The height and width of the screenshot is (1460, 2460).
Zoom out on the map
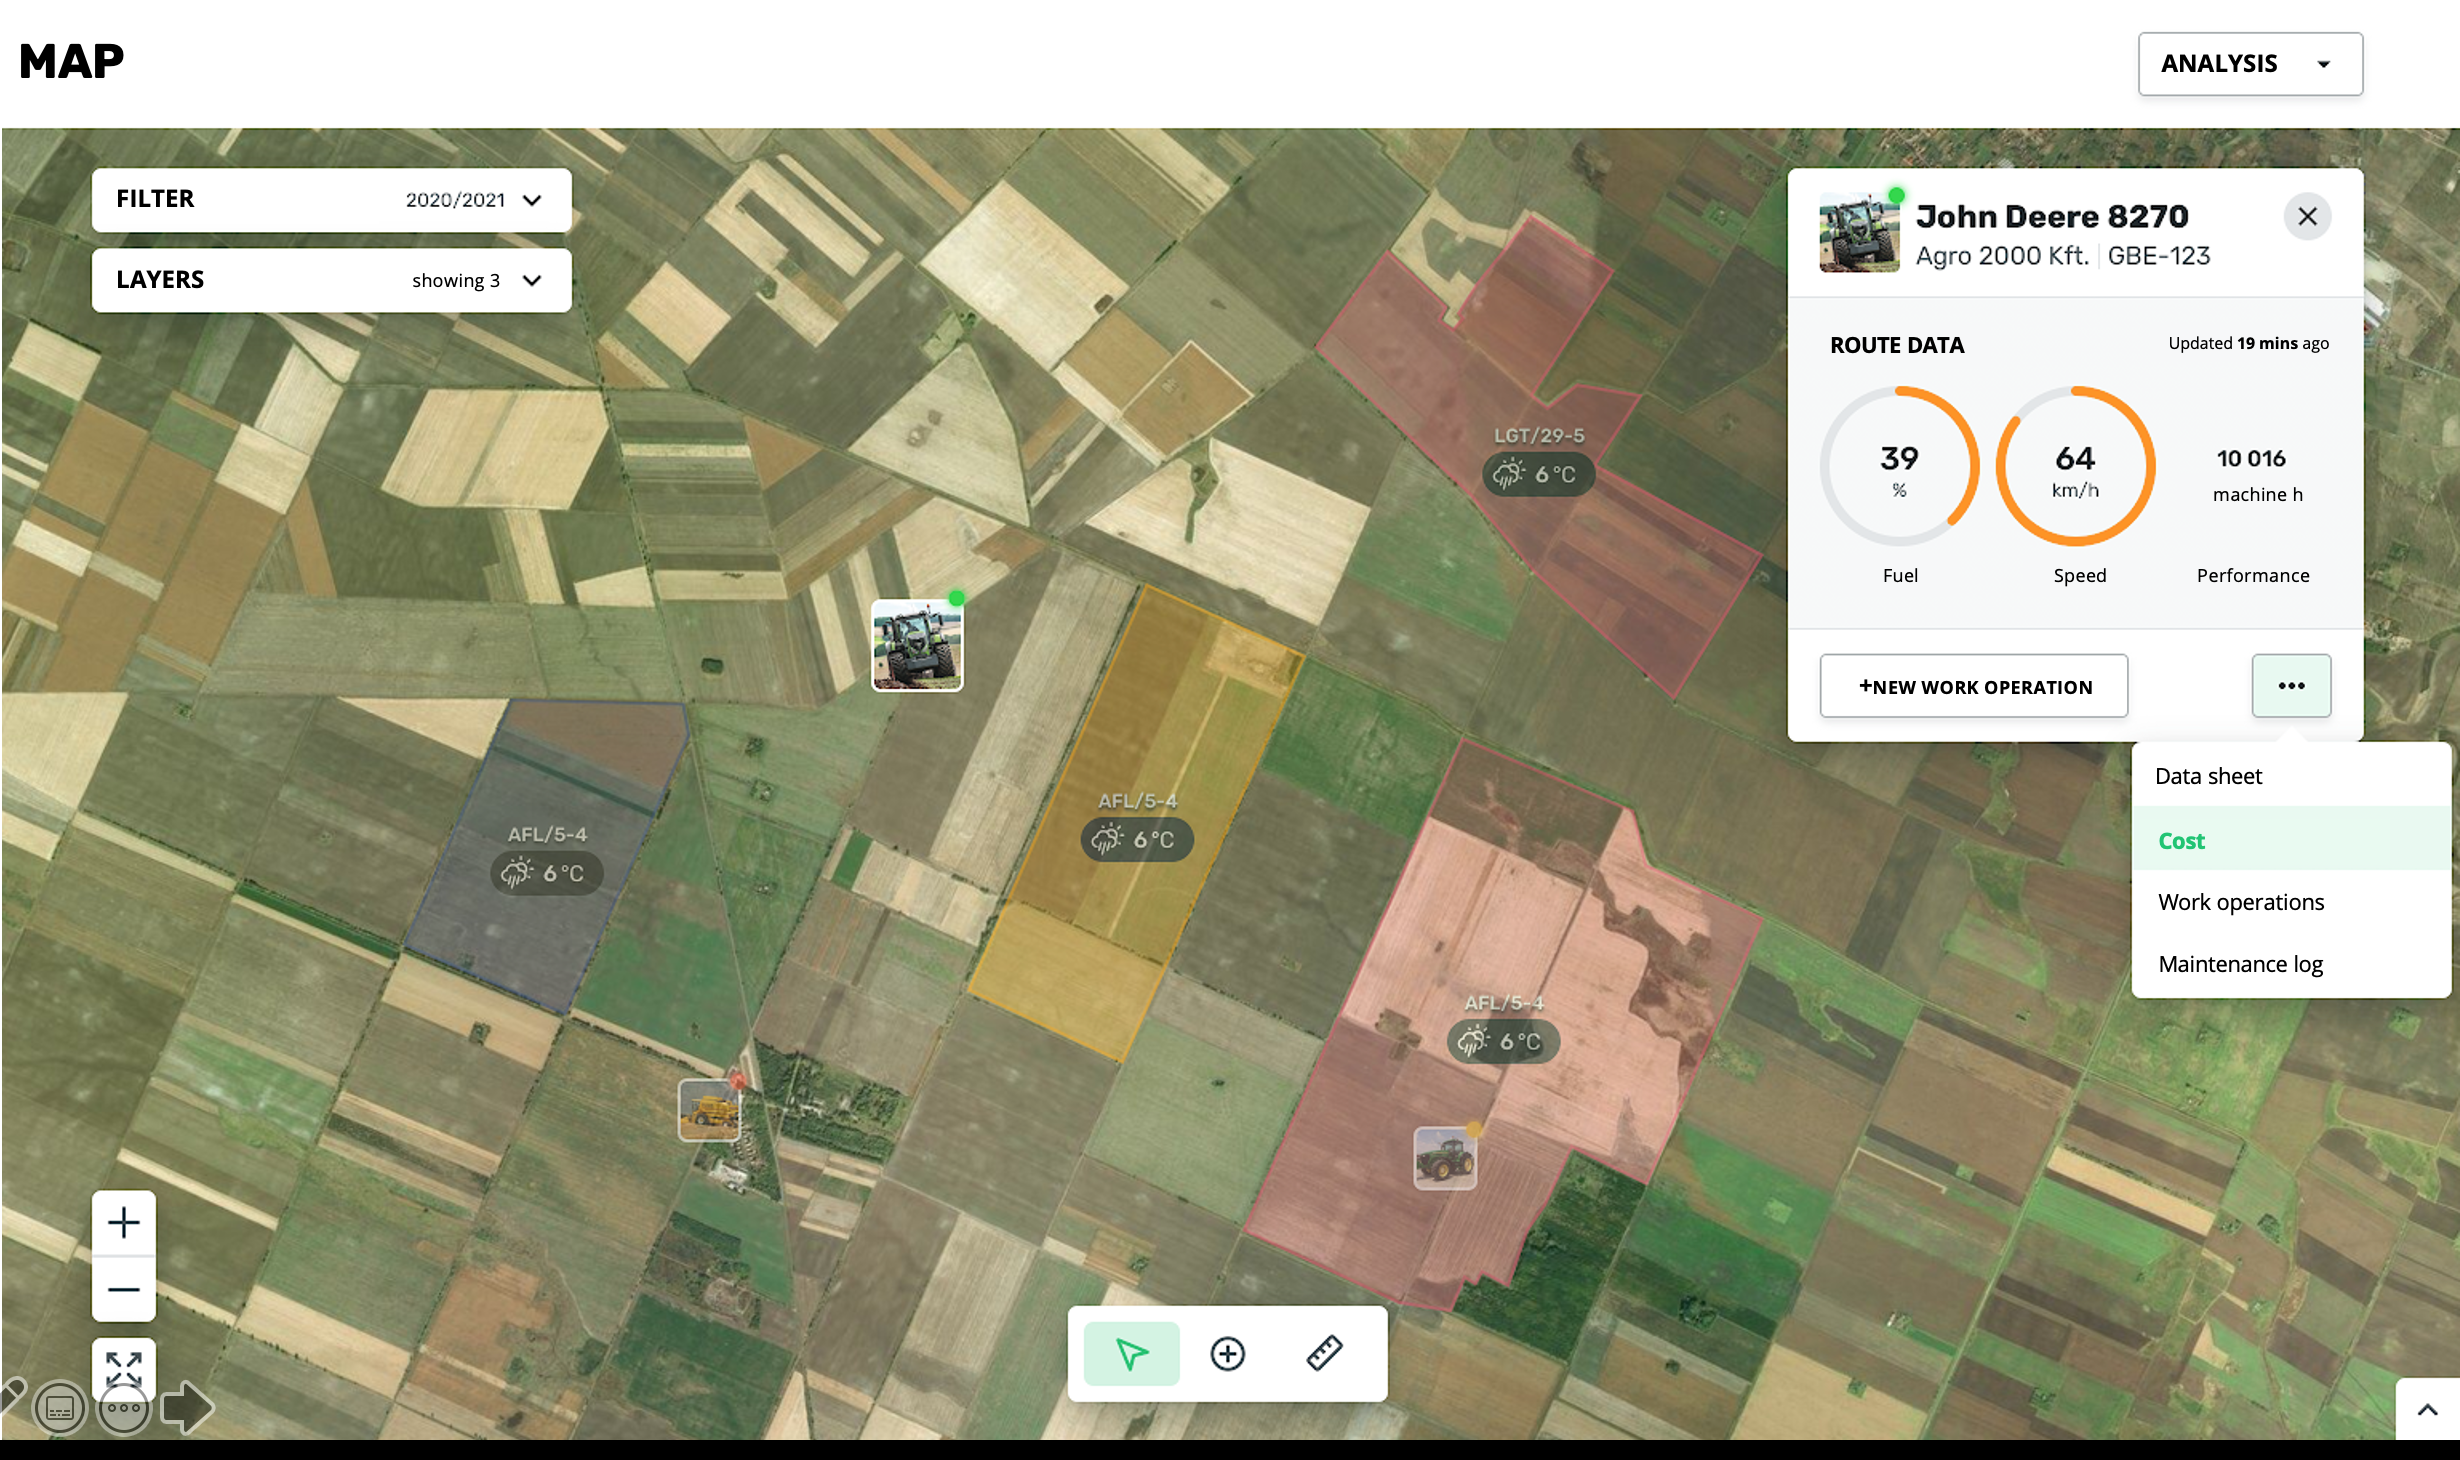click(124, 1289)
